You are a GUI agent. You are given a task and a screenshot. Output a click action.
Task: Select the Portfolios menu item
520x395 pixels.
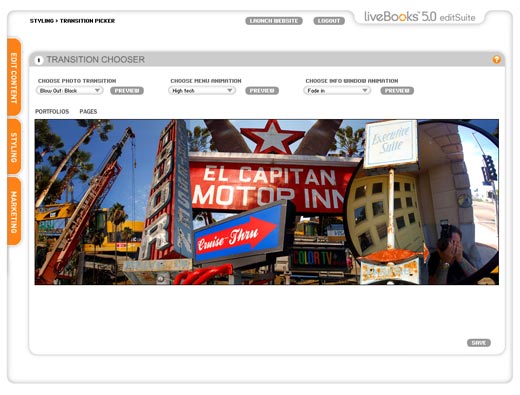[52, 111]
